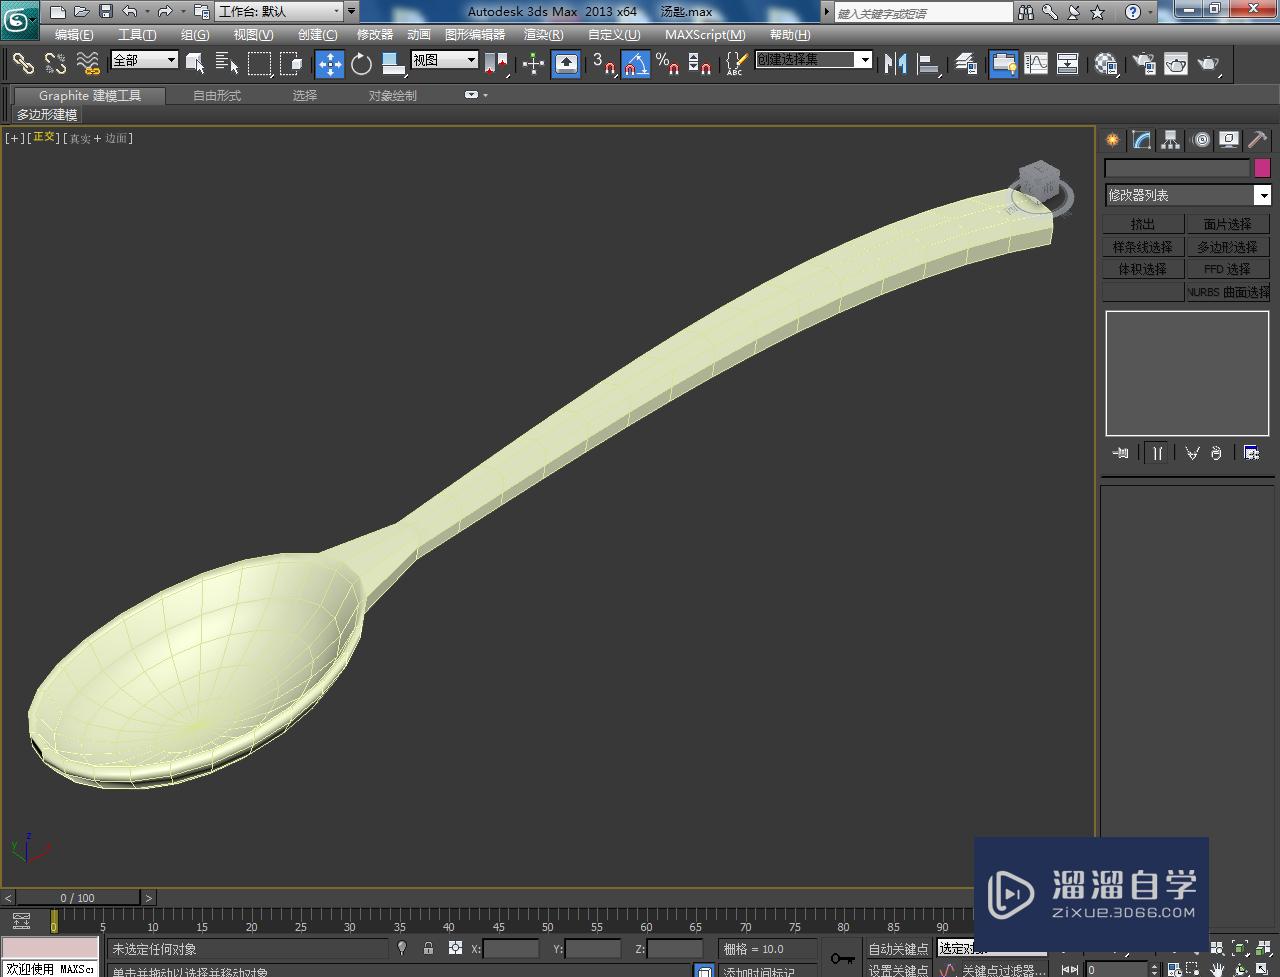Activate the Select and Move tool
1280x977 pixels.
pyautogui.click(x=330, y=64)
